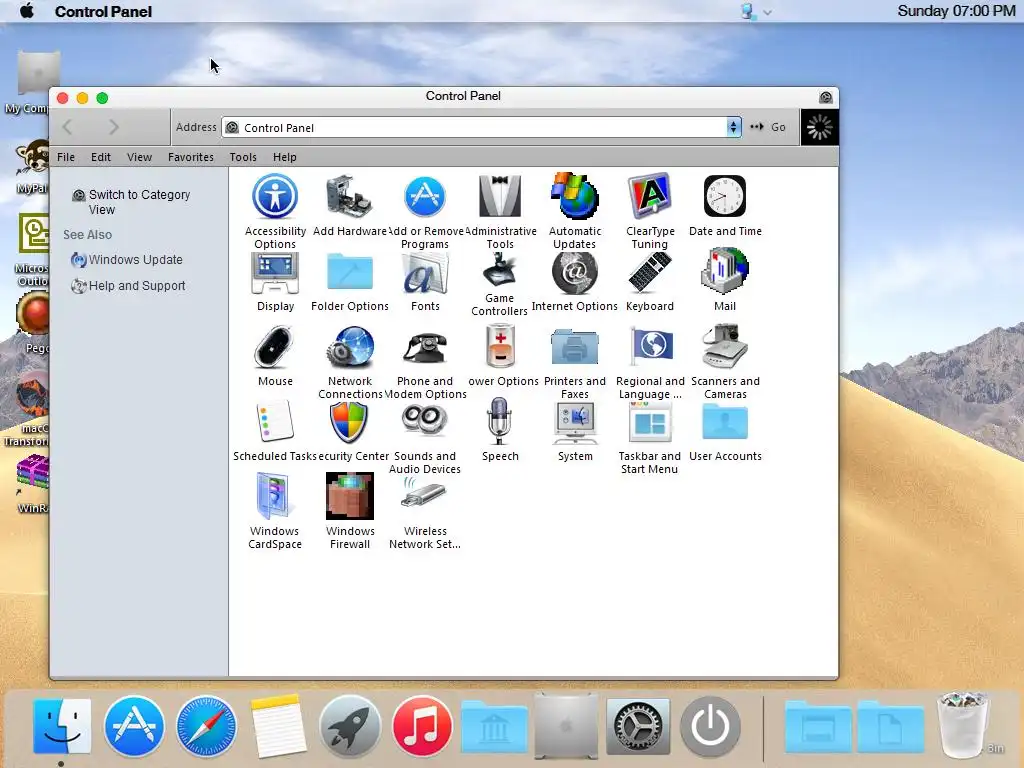Screen dimensions: 1024x768
Task: Open Date and Time clock icon
Action: point(725,197)
